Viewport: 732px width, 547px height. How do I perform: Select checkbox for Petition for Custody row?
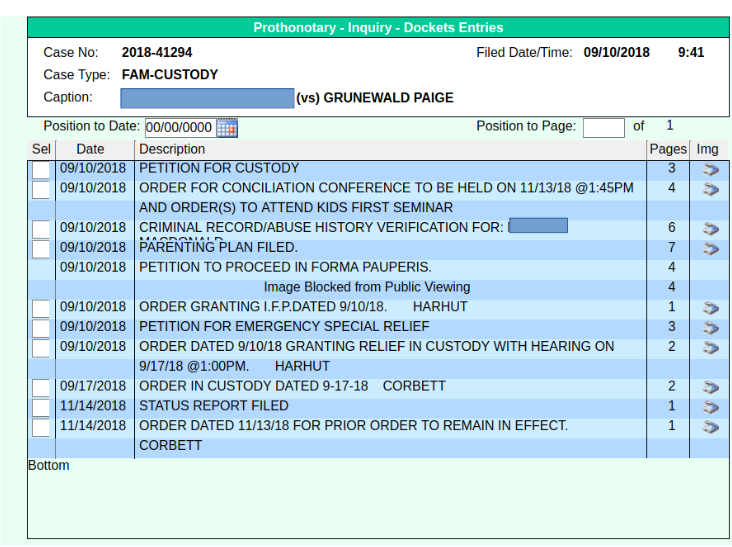click(40, 170)
